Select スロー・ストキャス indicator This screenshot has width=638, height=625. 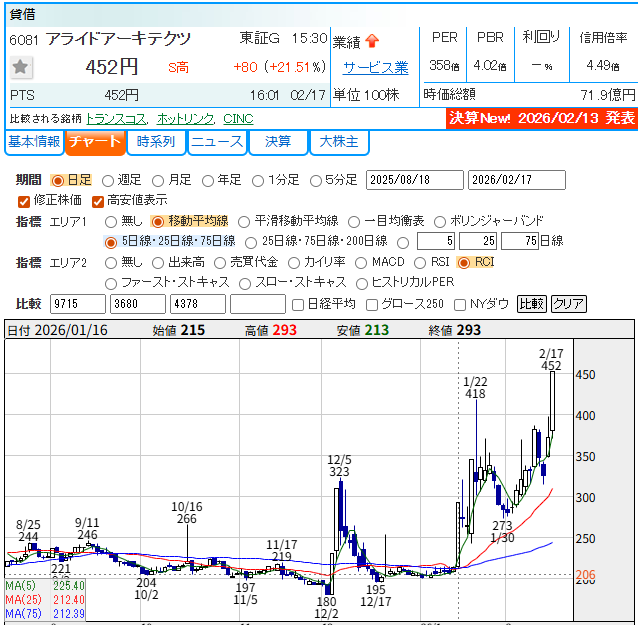pyautogui.click(x=245, y=284)
